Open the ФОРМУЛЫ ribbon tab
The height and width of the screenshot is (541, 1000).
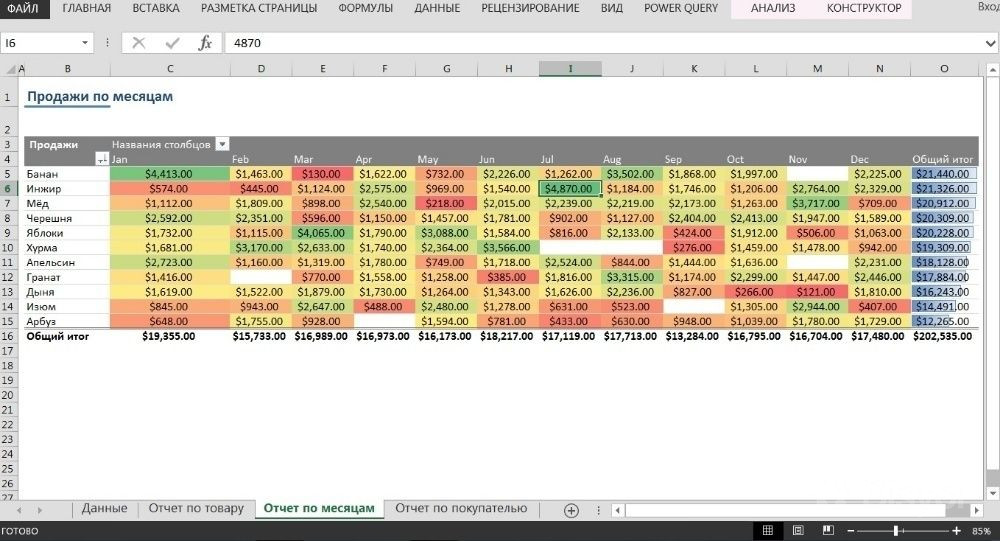(365, 8)
